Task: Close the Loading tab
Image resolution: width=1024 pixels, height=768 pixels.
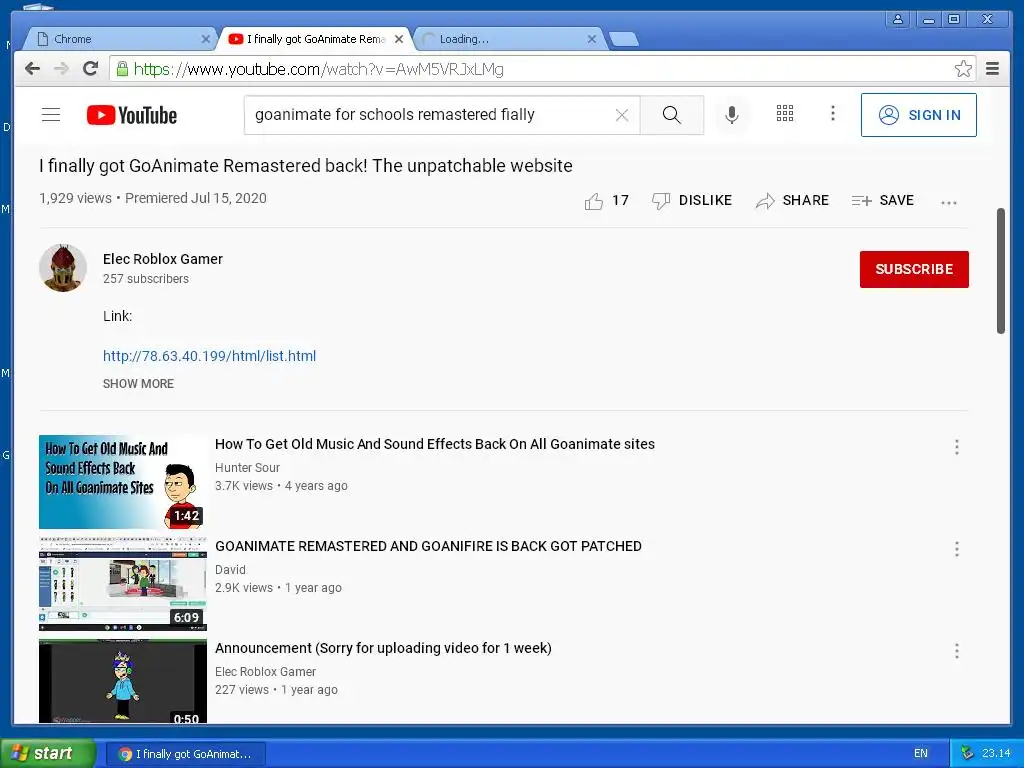Action: tap(592, 39)
